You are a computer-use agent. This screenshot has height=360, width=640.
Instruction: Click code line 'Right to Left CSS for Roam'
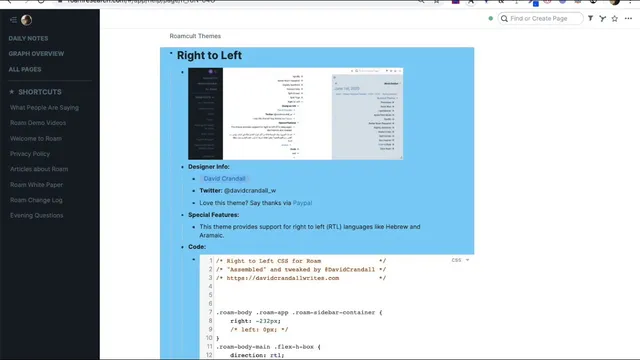[301, 261]
